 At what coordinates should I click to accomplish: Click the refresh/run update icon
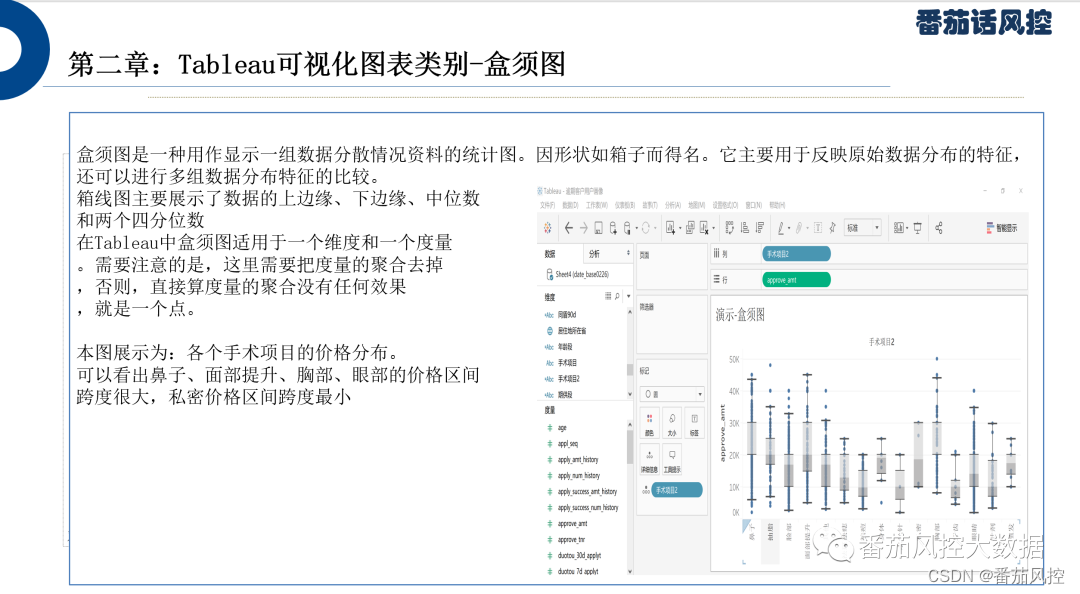(645, 227)
